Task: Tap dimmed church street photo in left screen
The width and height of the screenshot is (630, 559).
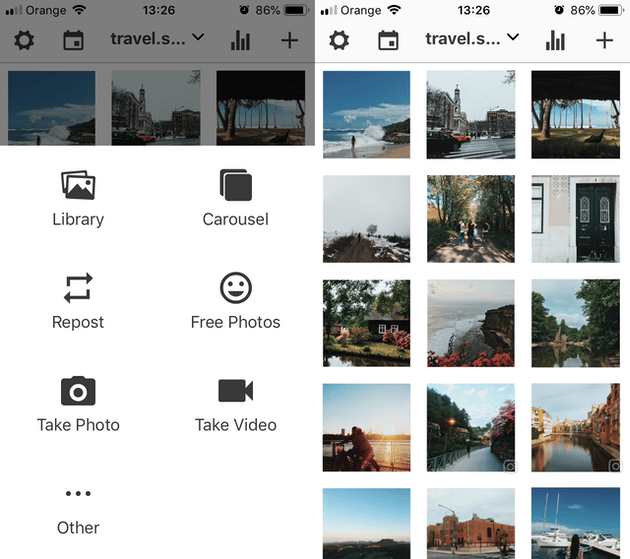Action: [x=156, y=108]
